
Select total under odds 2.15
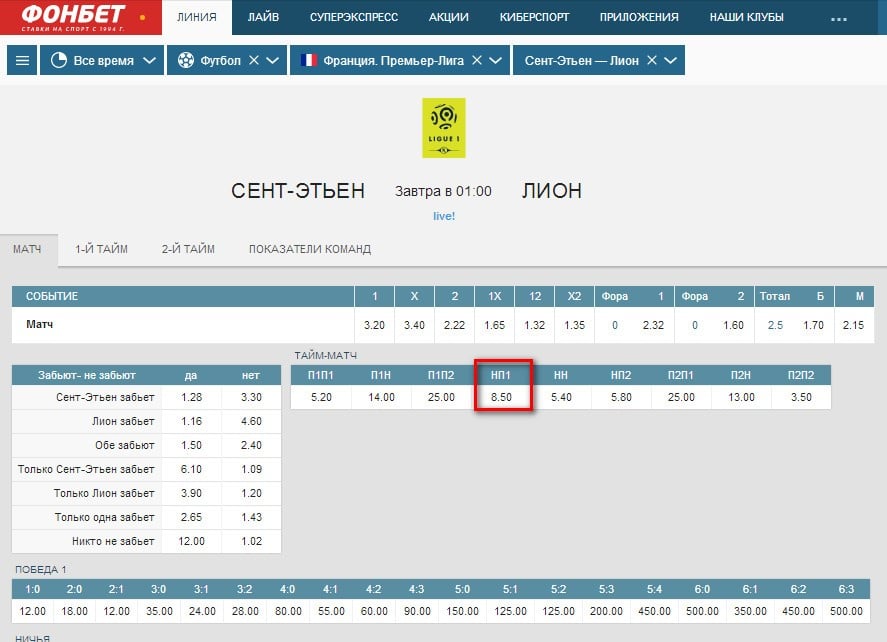point(854,325)
